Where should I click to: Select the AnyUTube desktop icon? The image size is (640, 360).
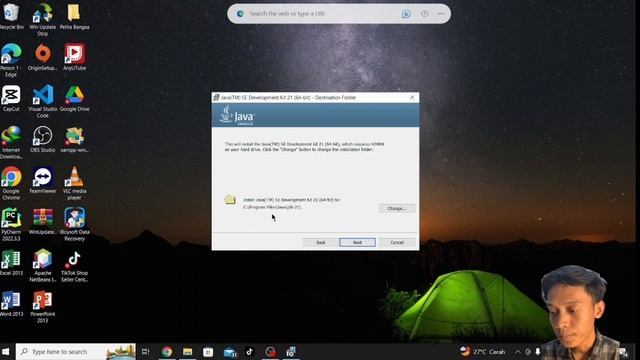(74, 58)
